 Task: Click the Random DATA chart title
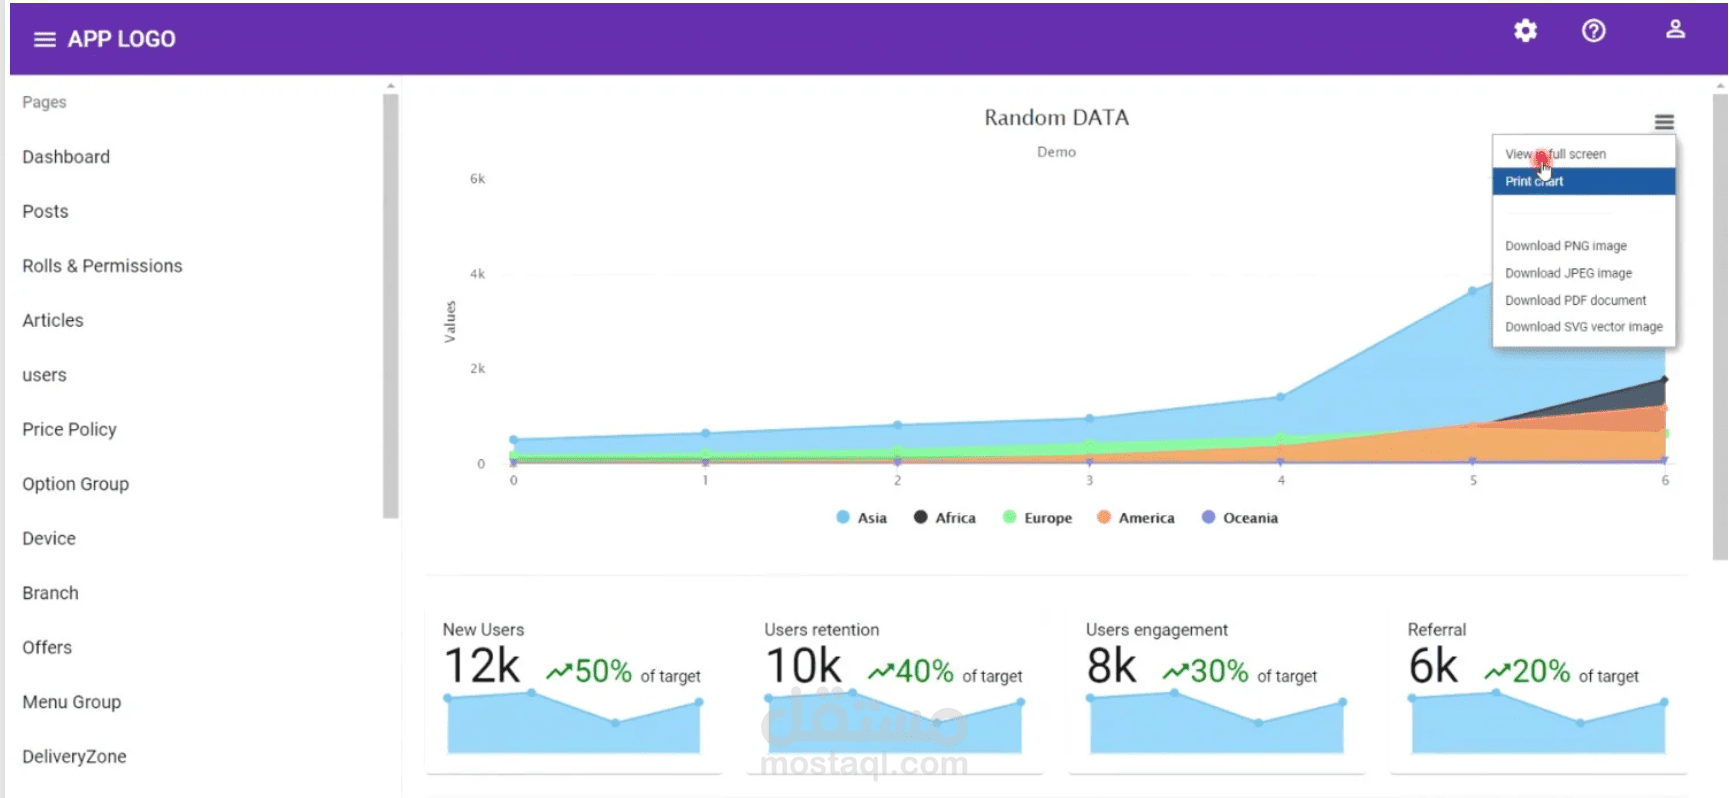coord(1056,118)
